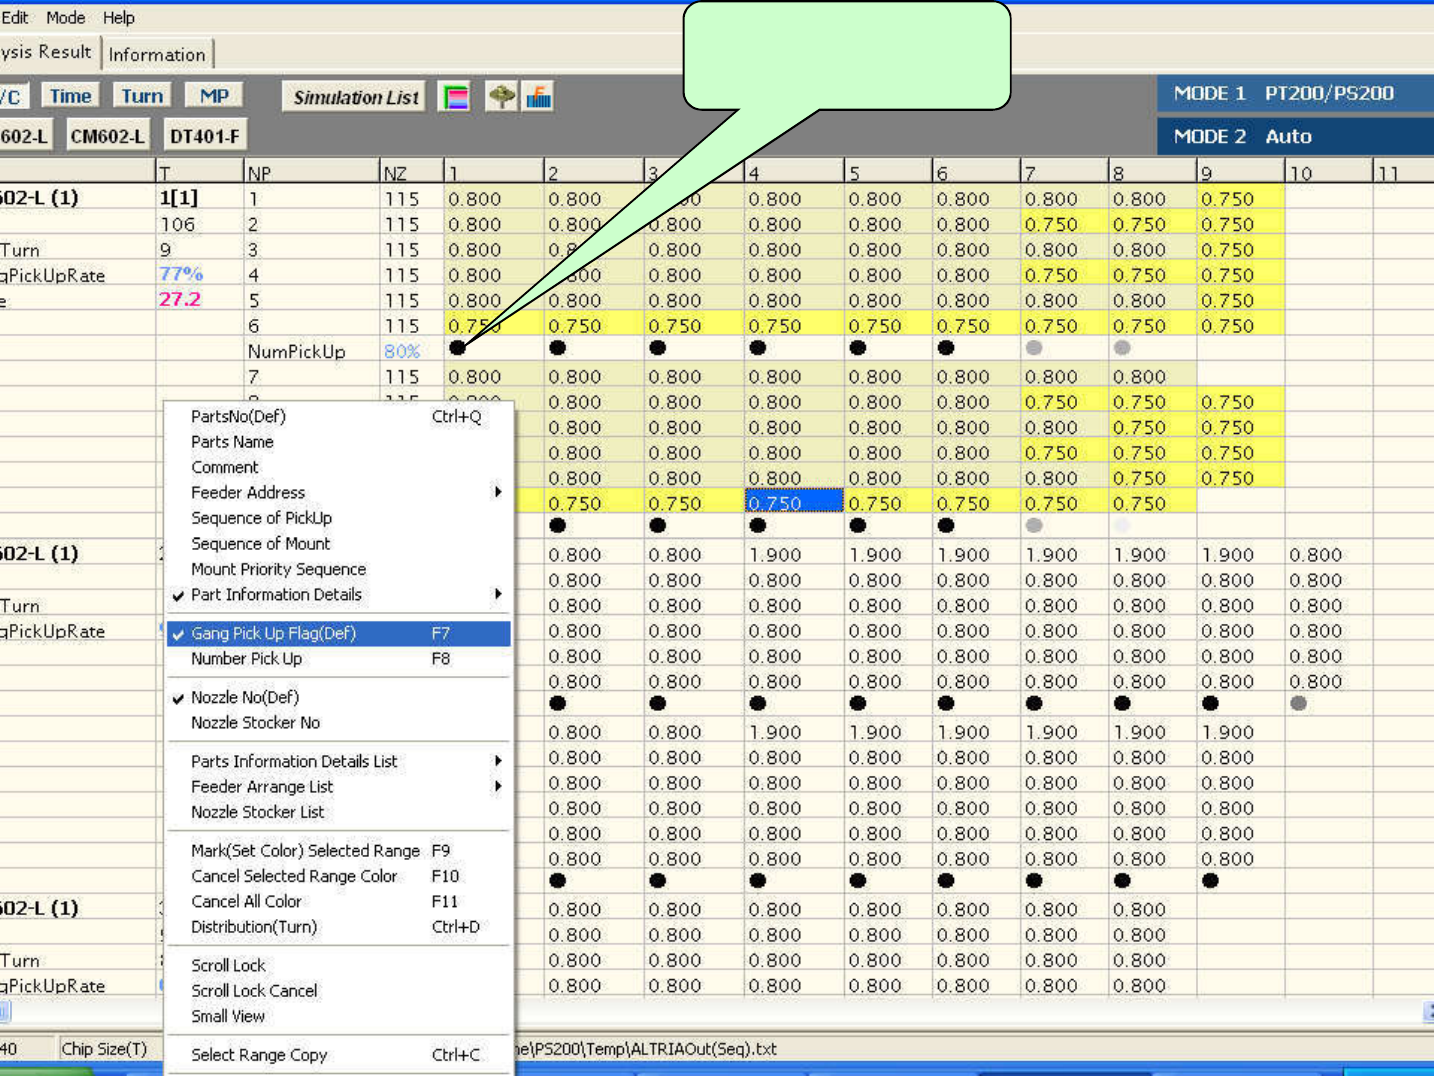Click the tree diagram toolbar icon
The image size is (1434, 1076).
[501, 97]
